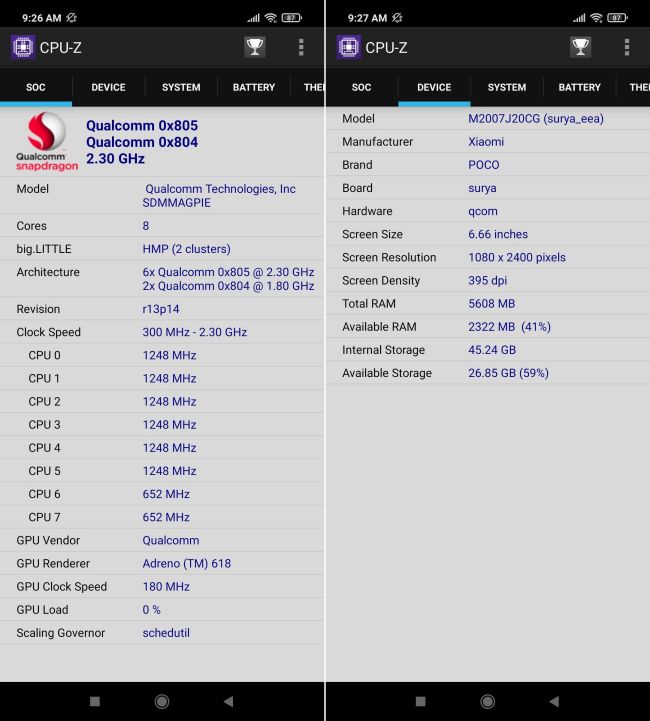Tap GPU Load 0 % value

coord(152,610)
